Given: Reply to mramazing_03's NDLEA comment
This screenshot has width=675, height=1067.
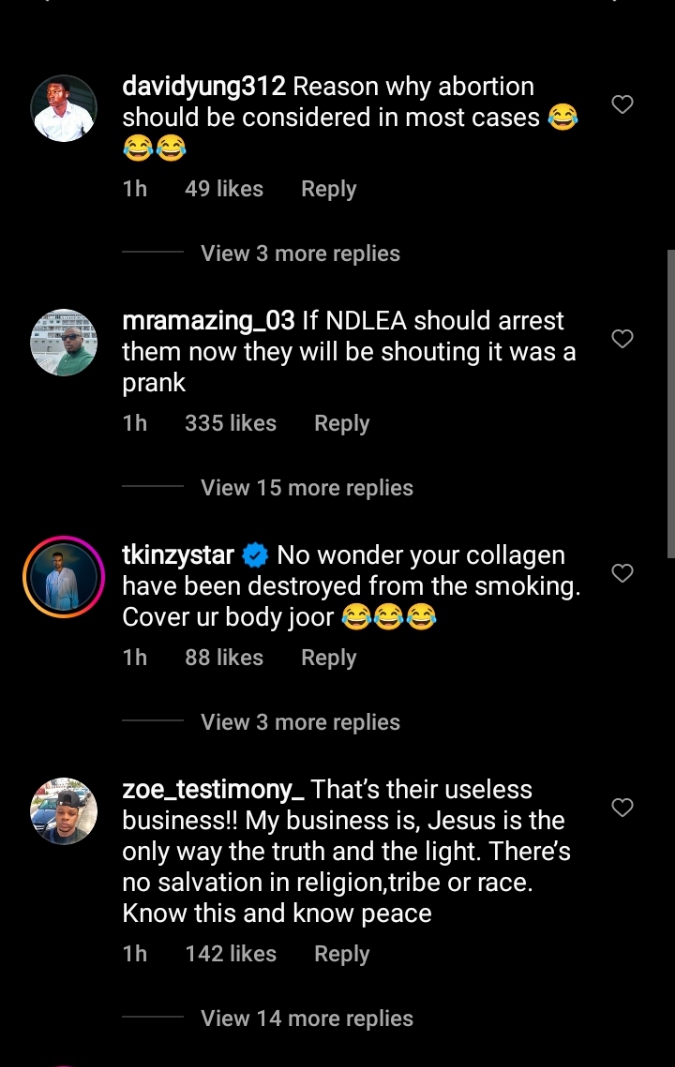Looking at the screenshot, I should (x=342, y=424).
